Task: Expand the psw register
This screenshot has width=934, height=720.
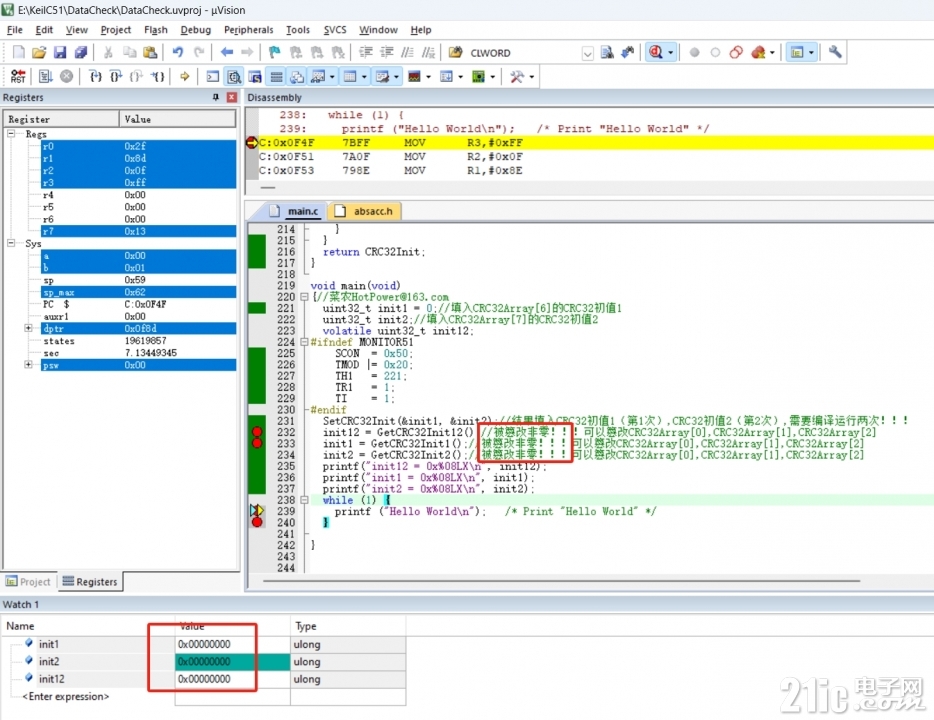Action: 28,364
